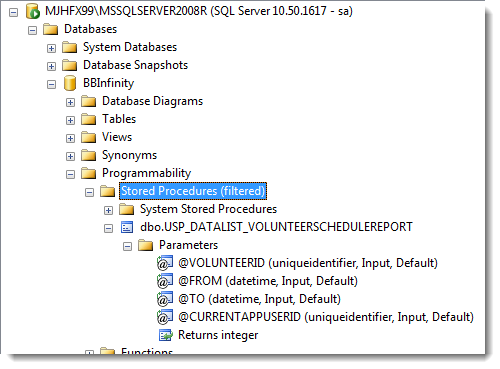Select @TO (datetime, Input, Default) text

tap(260, 299)
